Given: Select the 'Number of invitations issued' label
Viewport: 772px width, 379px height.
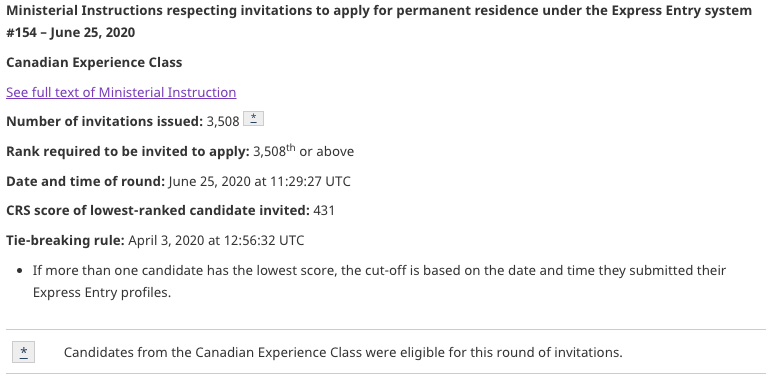Looking at the screenshot, I should [x=104, y=122].
